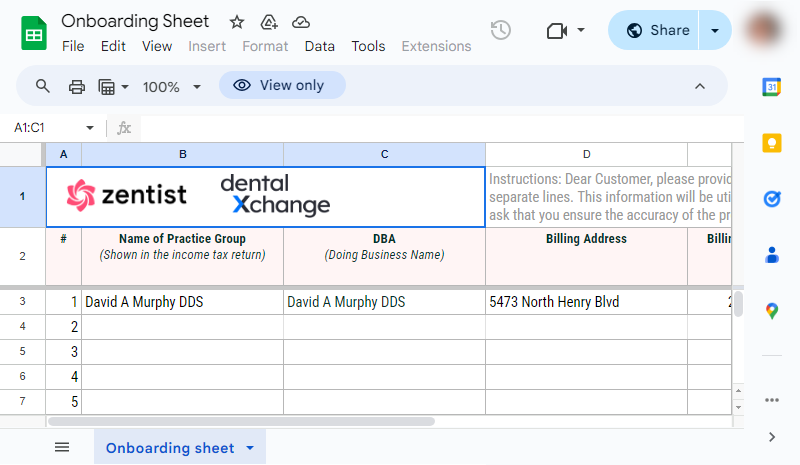Open the Google Sheets home icon
This screenshot has height=465, width=800.
(x=34, y=33)
